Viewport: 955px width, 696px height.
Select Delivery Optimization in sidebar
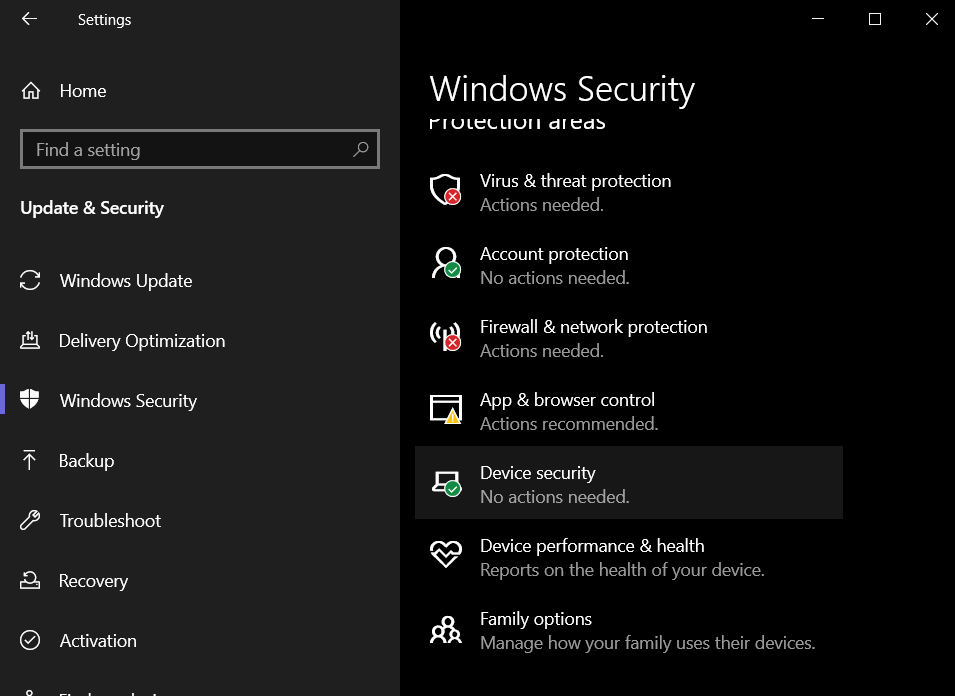tap(141, 341)
